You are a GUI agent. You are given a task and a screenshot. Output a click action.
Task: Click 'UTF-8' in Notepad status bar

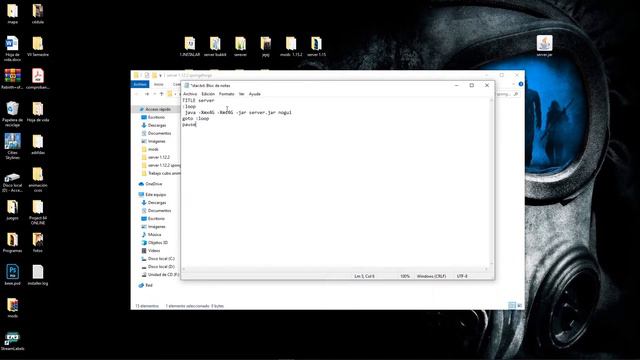[x=462, y=276]
